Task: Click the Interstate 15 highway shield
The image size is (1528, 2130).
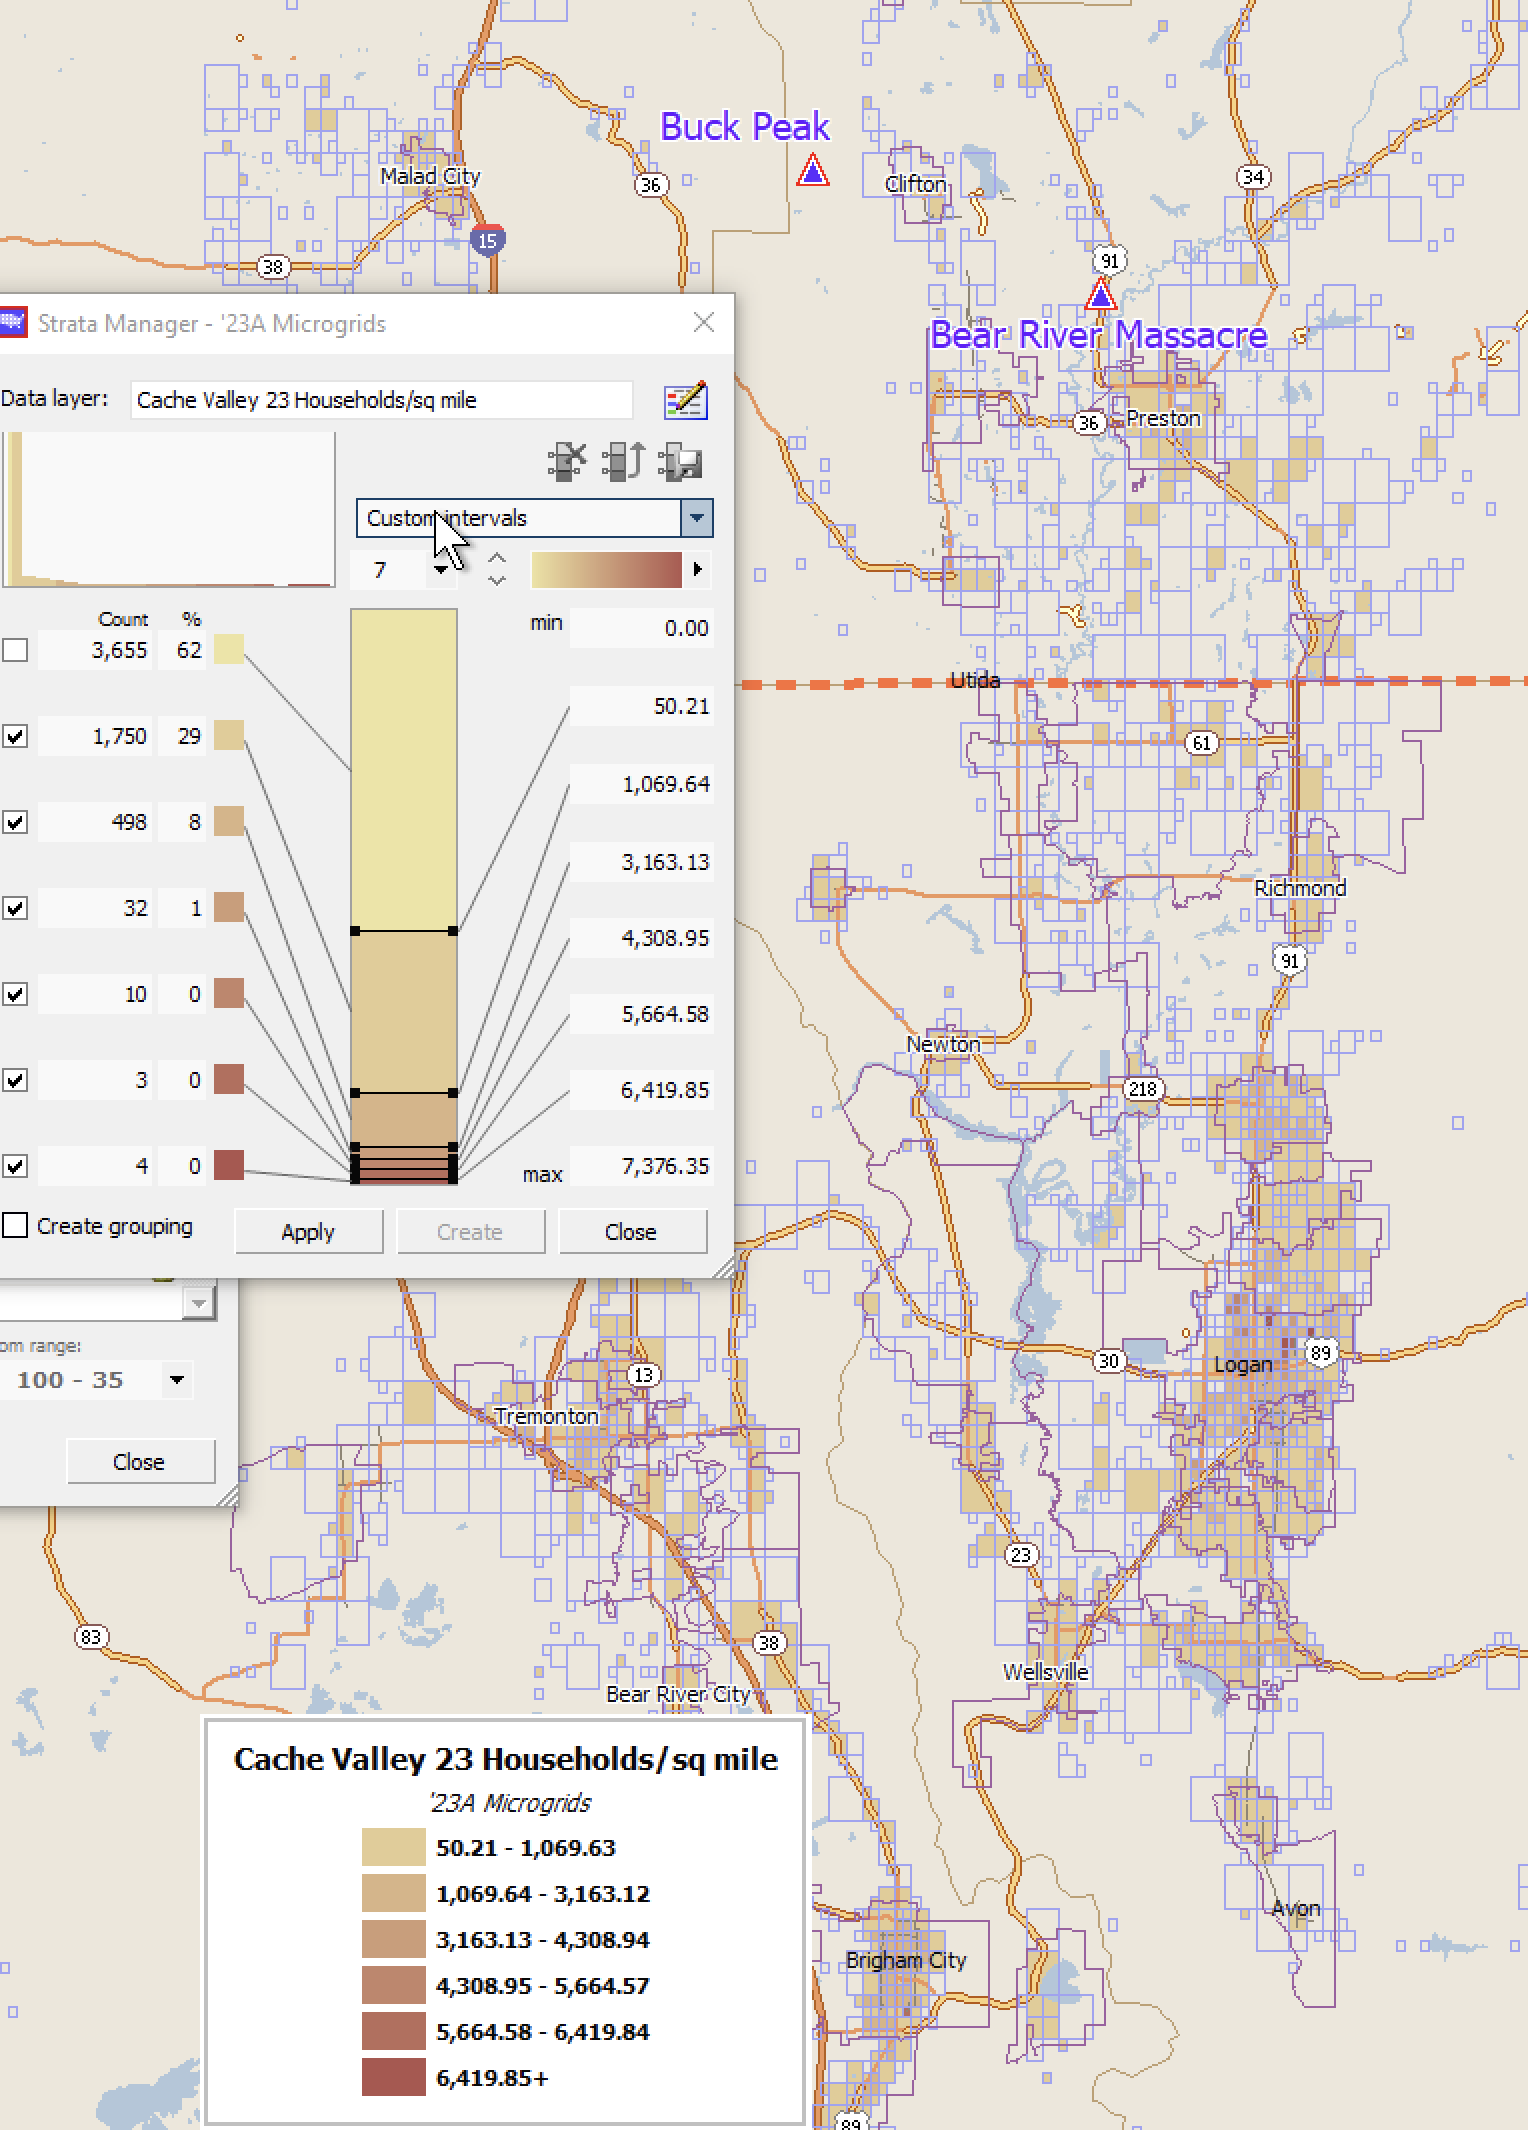Action: pyautogui.click(x=487, y=240)
